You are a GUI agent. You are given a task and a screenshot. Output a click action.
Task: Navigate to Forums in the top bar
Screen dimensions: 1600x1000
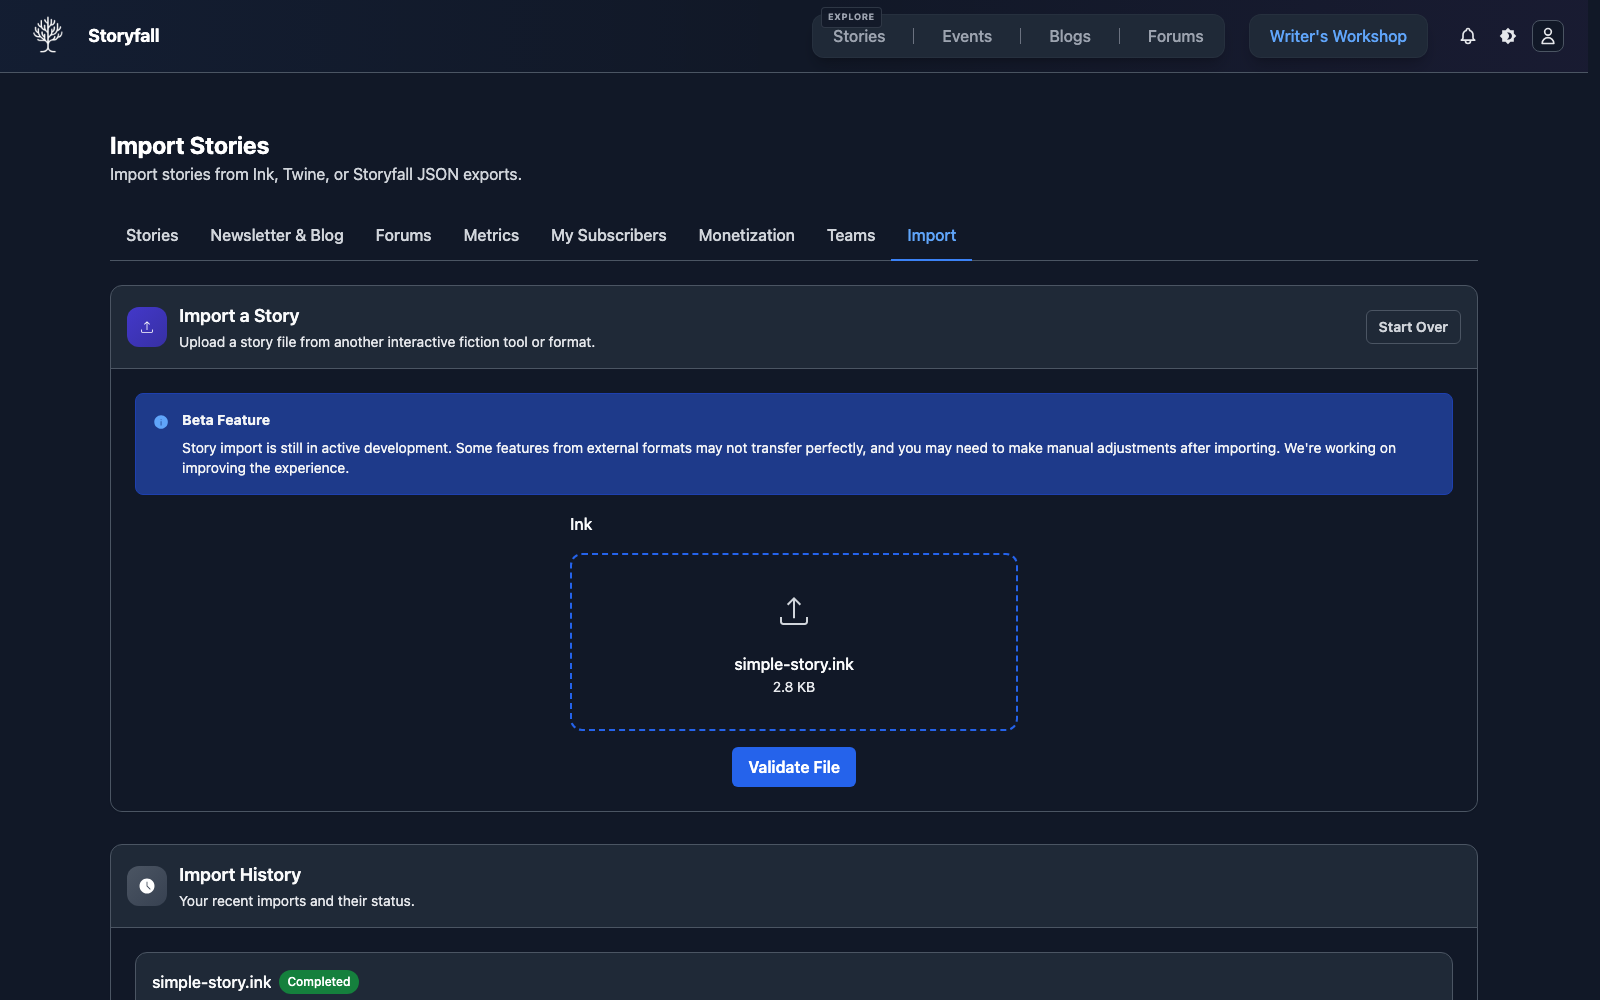[1175, 37]
